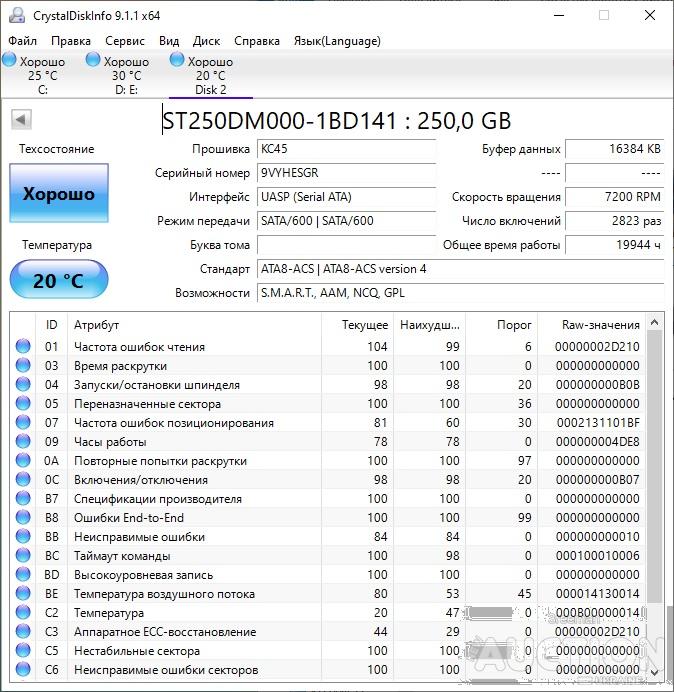Click status orb for Часы работы
674x692 pixels.
[x=23, y=441]
